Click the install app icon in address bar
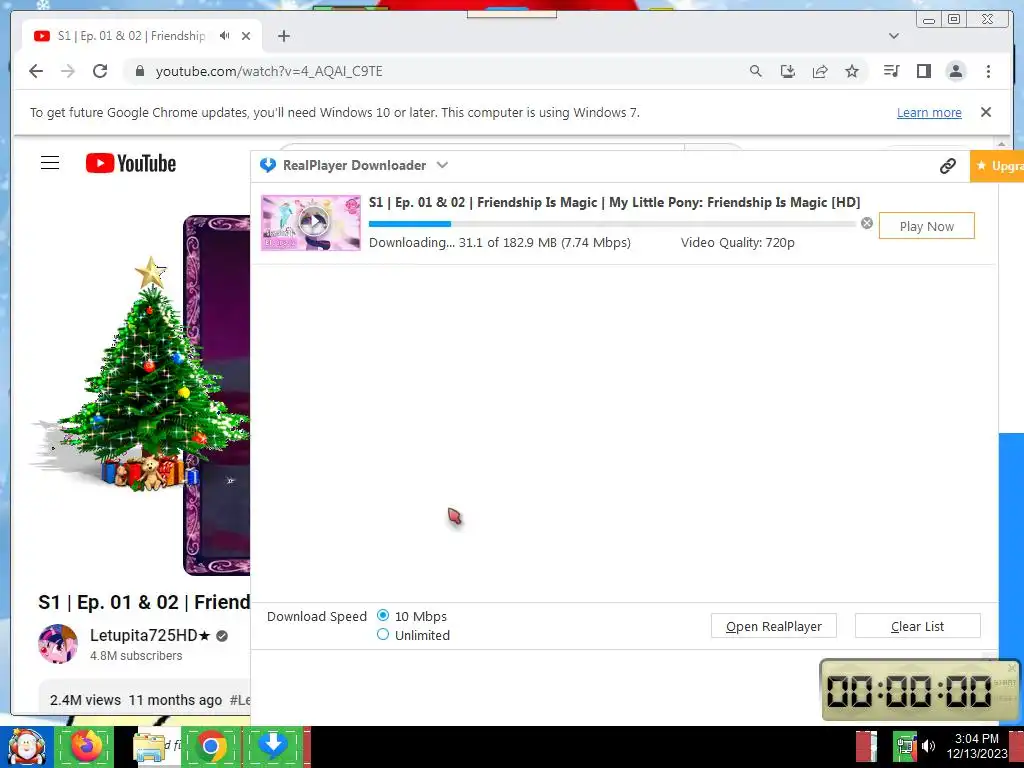The image size is (1024, 768). pos(788,71)
